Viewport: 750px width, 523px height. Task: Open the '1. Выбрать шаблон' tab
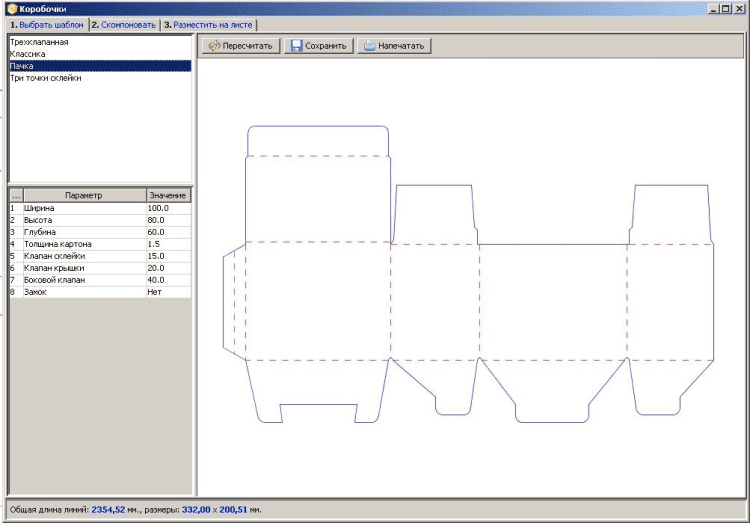47,25
